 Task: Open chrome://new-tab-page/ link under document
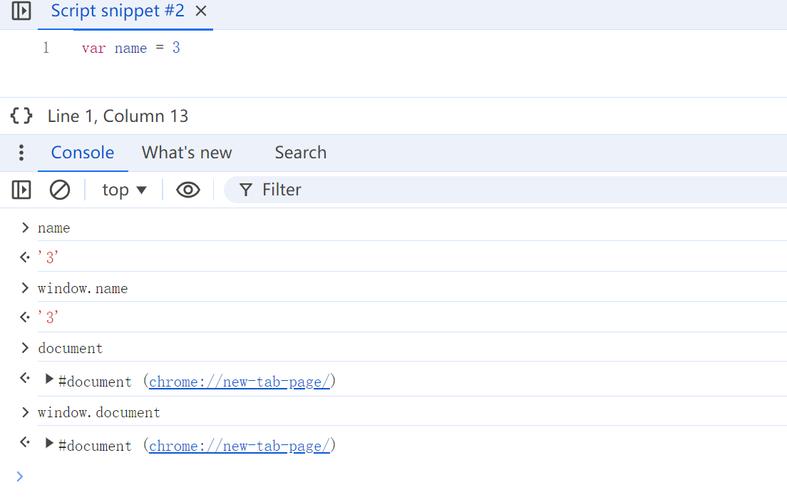tap(239, 382)
